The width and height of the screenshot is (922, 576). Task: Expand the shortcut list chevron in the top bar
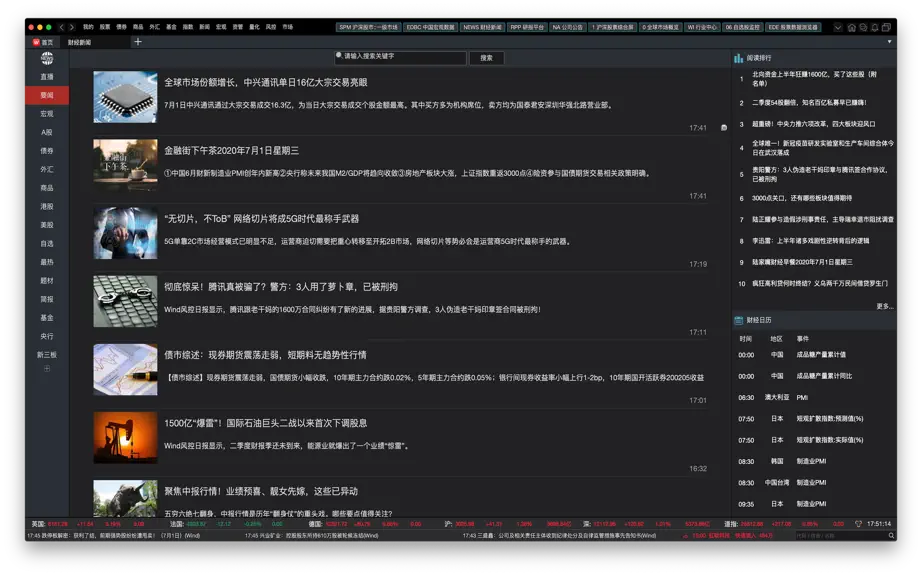[x=838, y=28]
